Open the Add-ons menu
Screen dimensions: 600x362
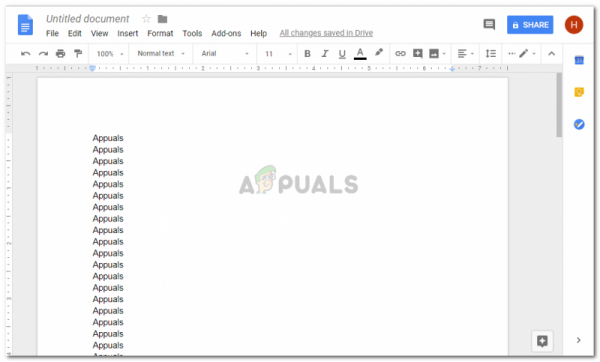click(226, 33)
